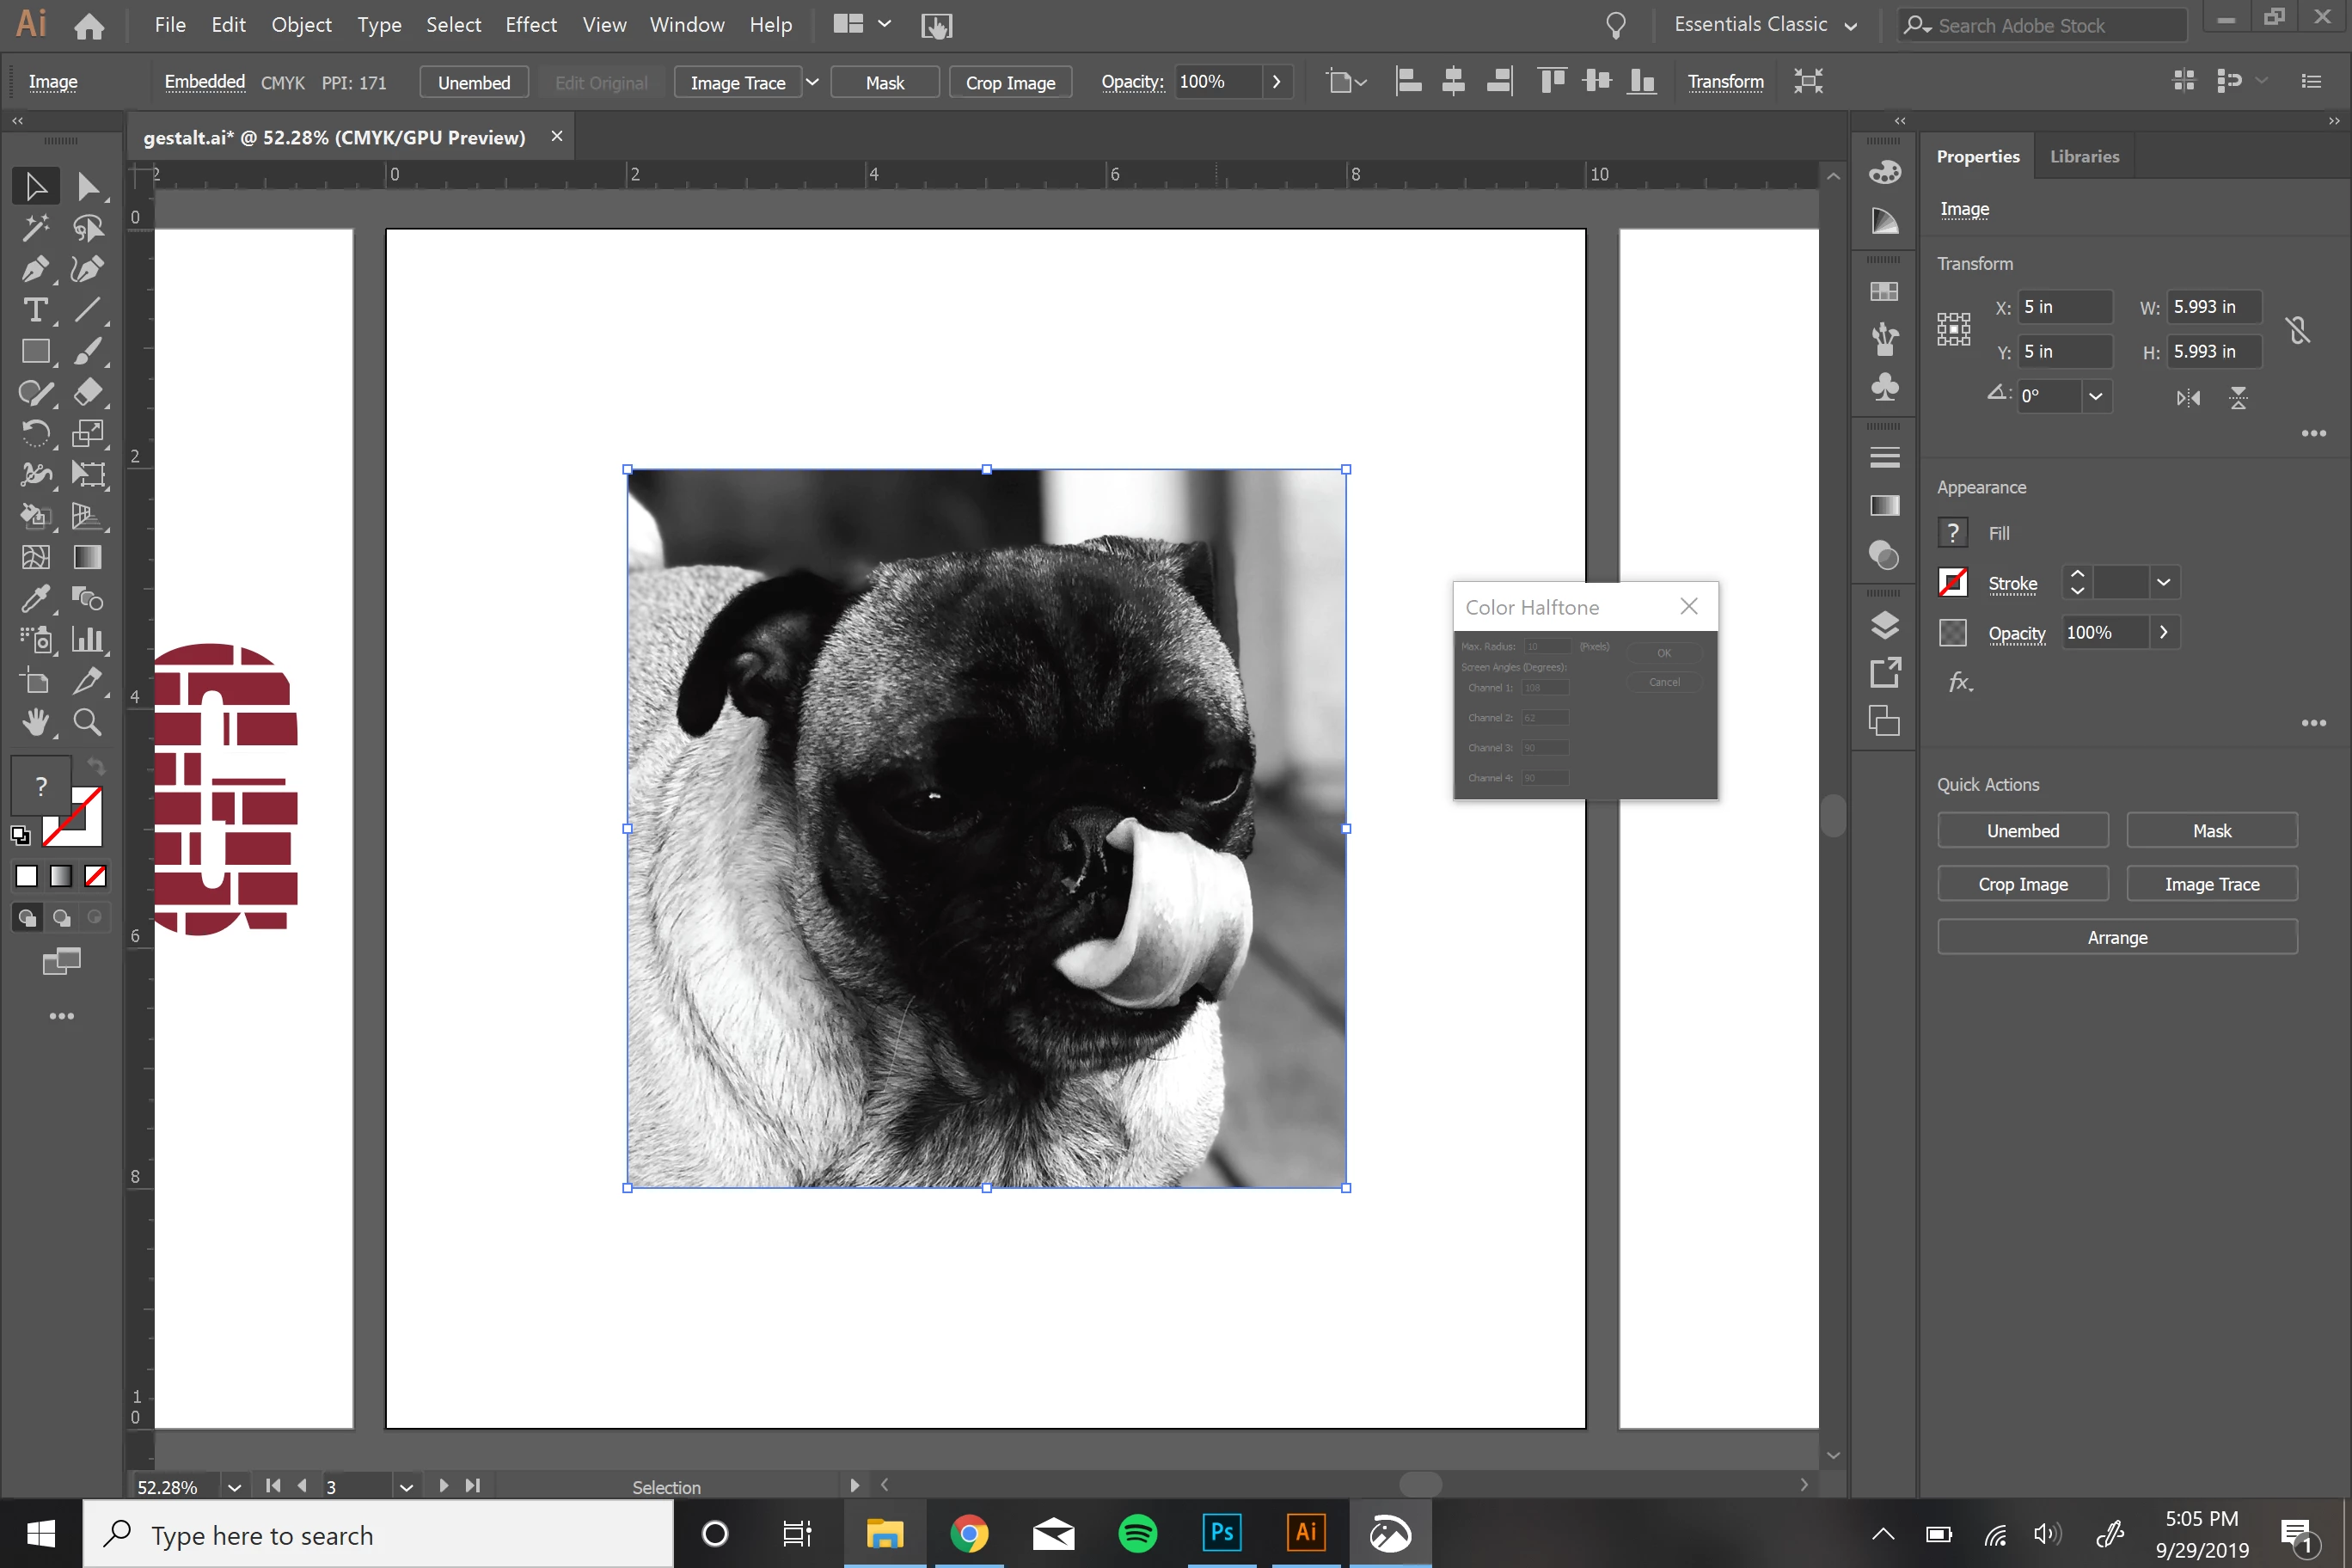Click the width W input field
This screenshot has width=2352, height=1568.
(2213, 307)
